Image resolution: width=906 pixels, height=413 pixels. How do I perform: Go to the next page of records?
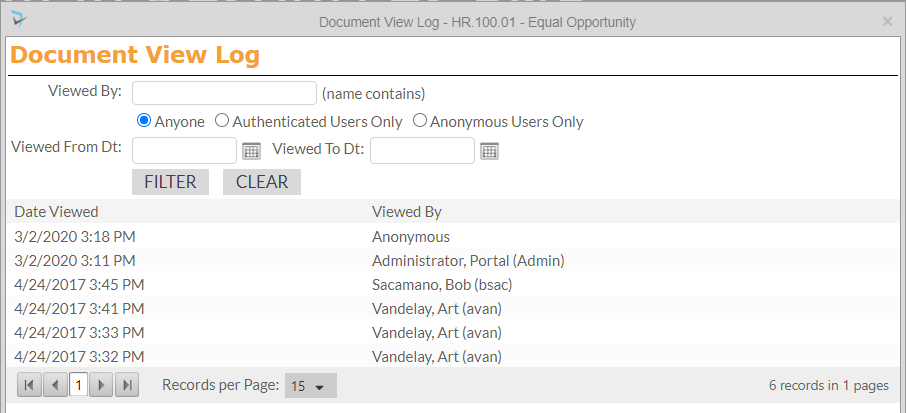101,385
